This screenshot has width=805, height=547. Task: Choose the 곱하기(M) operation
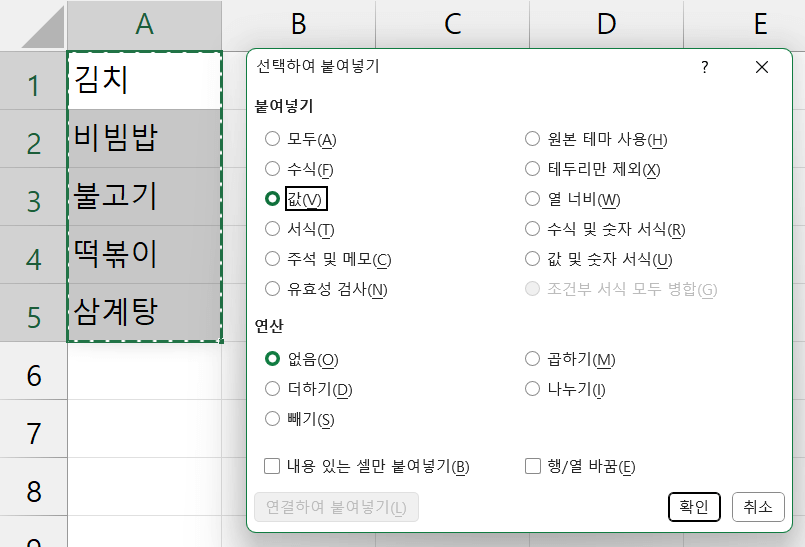532,359
